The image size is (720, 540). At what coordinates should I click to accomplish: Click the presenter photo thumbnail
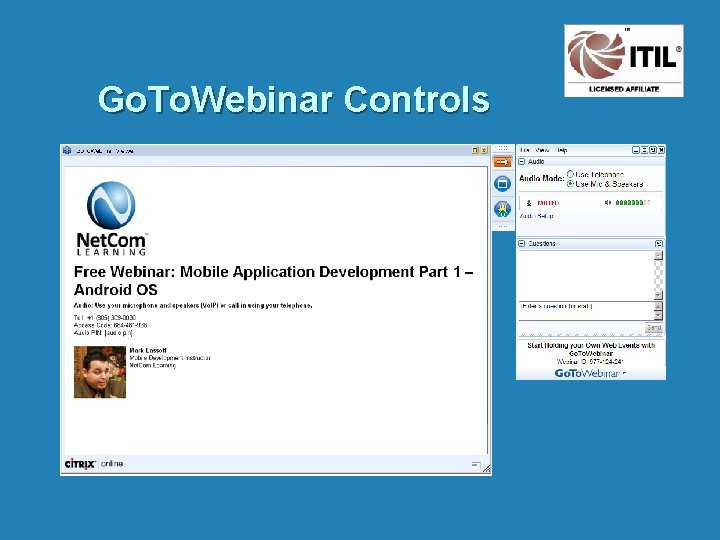point(100,372)
